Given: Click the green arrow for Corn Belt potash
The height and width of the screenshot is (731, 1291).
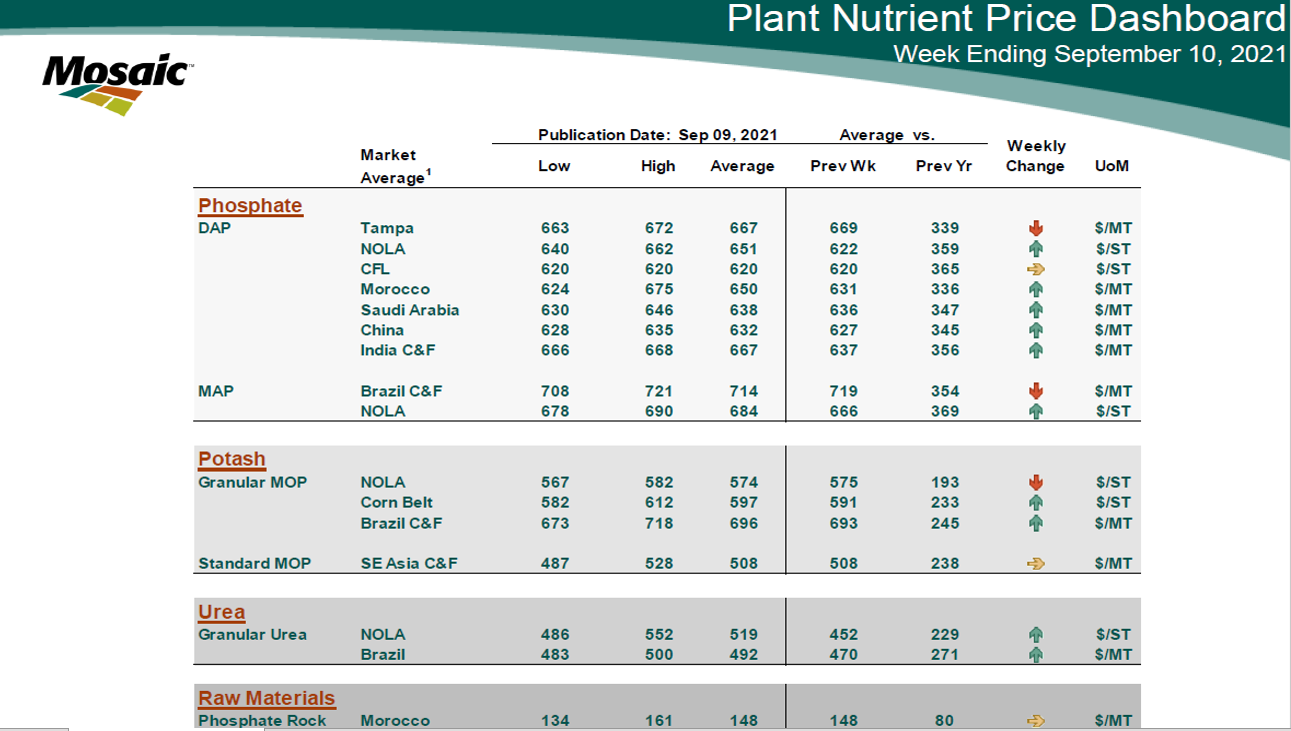Looking at the screenshot, I should pyautogui.click(x=1035, y=503).
